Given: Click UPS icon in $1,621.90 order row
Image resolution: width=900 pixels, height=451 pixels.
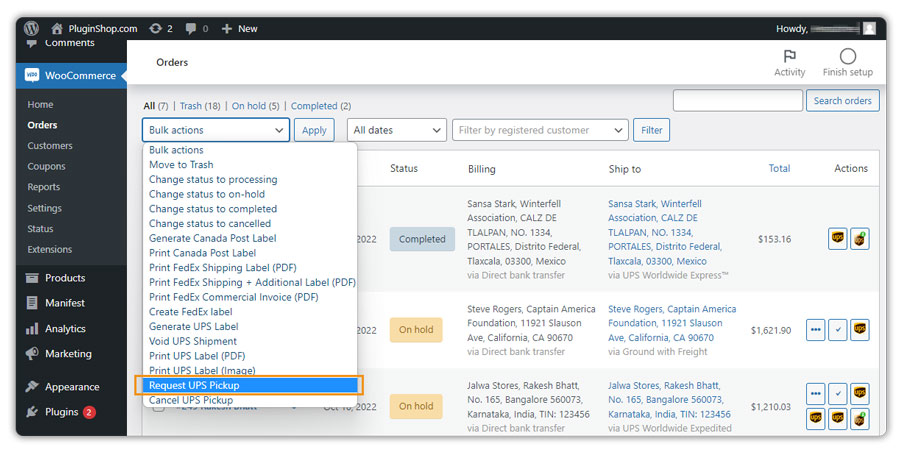Looking at the screenshot, I should tap(859, 329).
